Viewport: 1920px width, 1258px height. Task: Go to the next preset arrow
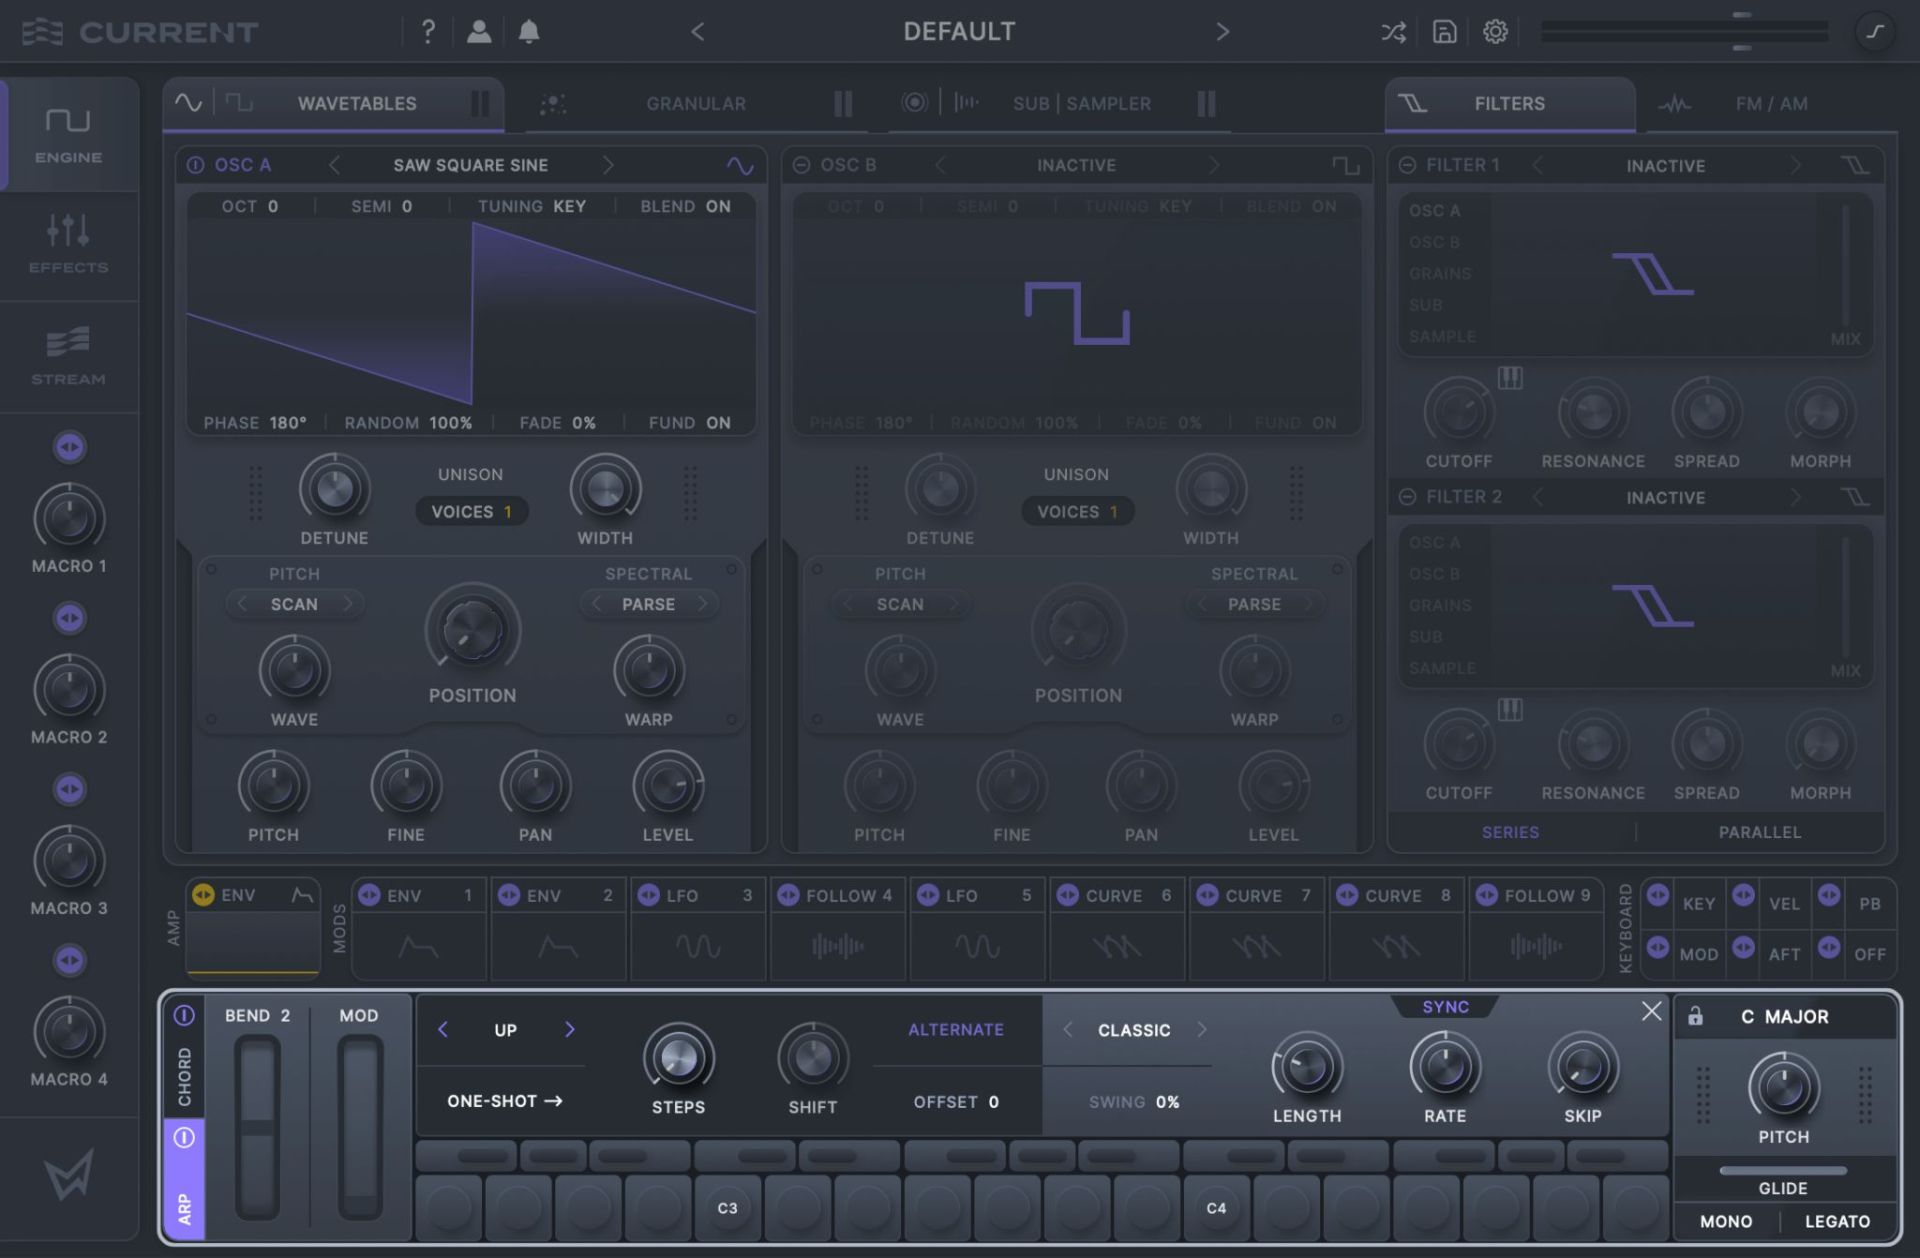[x=1222, y=32]
